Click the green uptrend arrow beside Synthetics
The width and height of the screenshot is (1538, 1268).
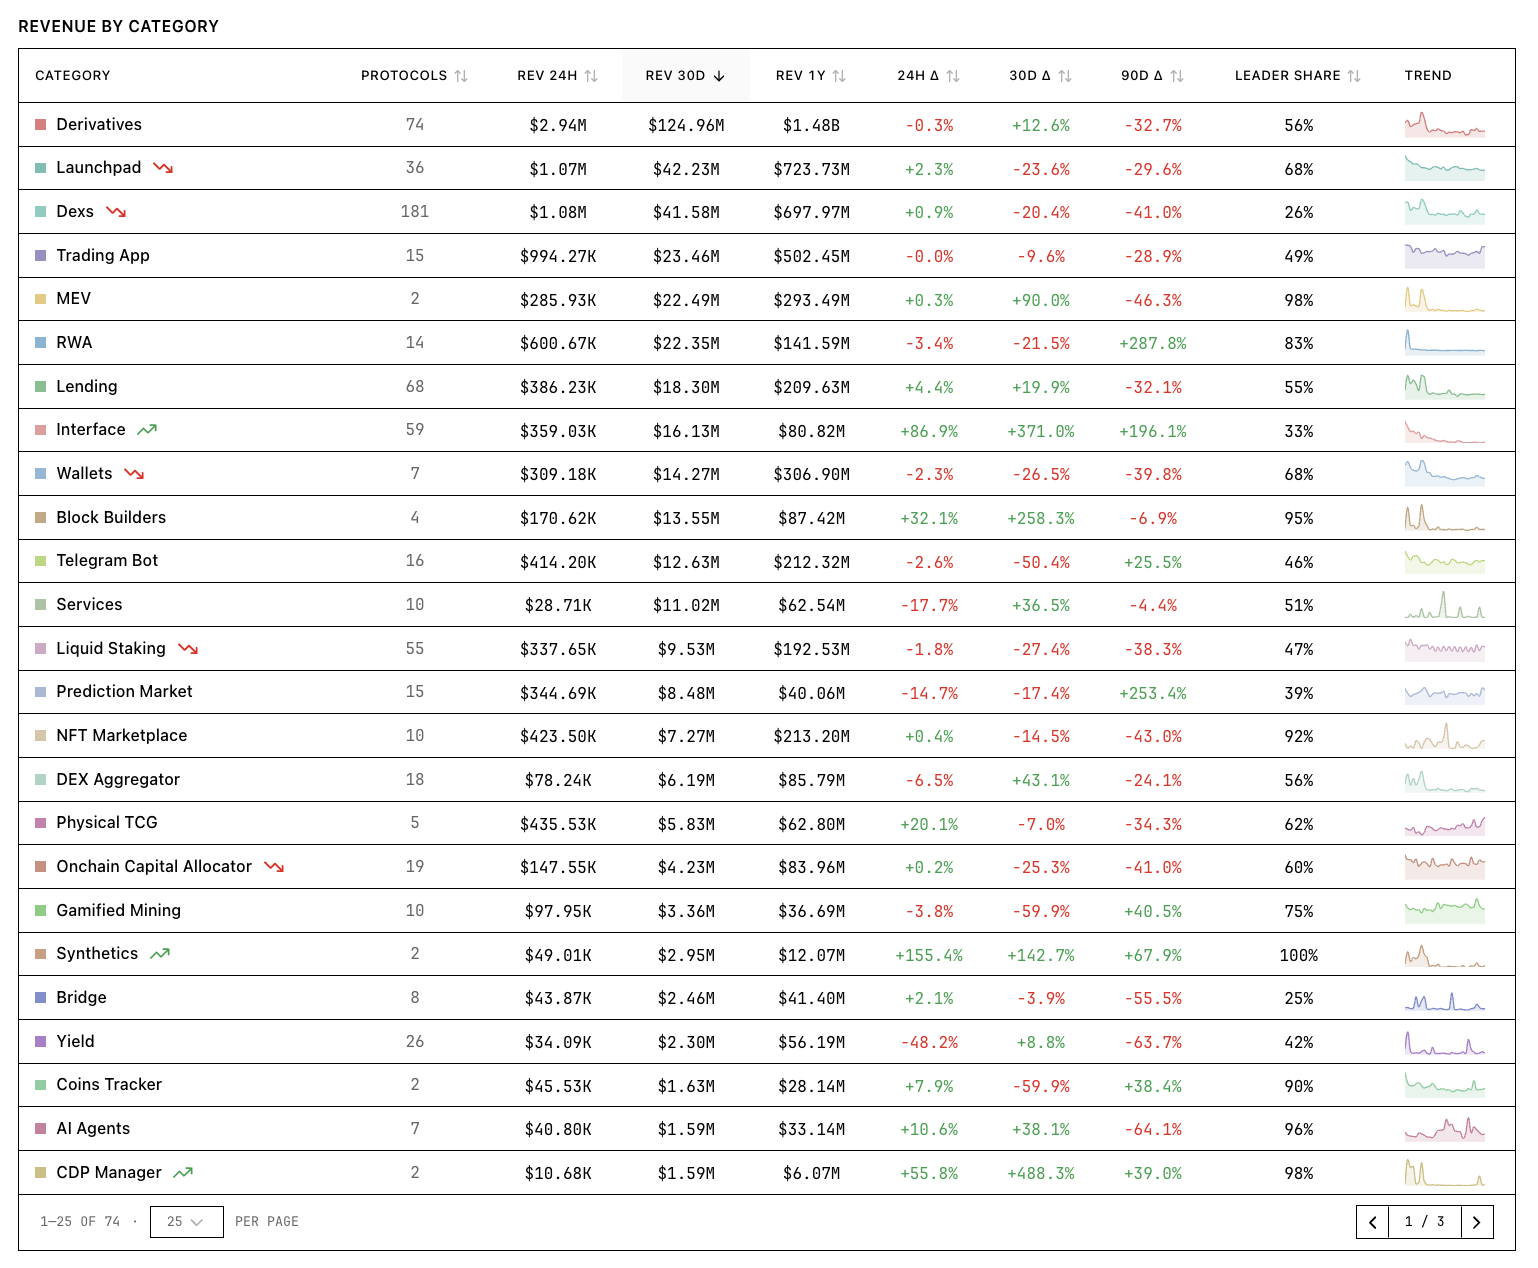coord(158,953)
